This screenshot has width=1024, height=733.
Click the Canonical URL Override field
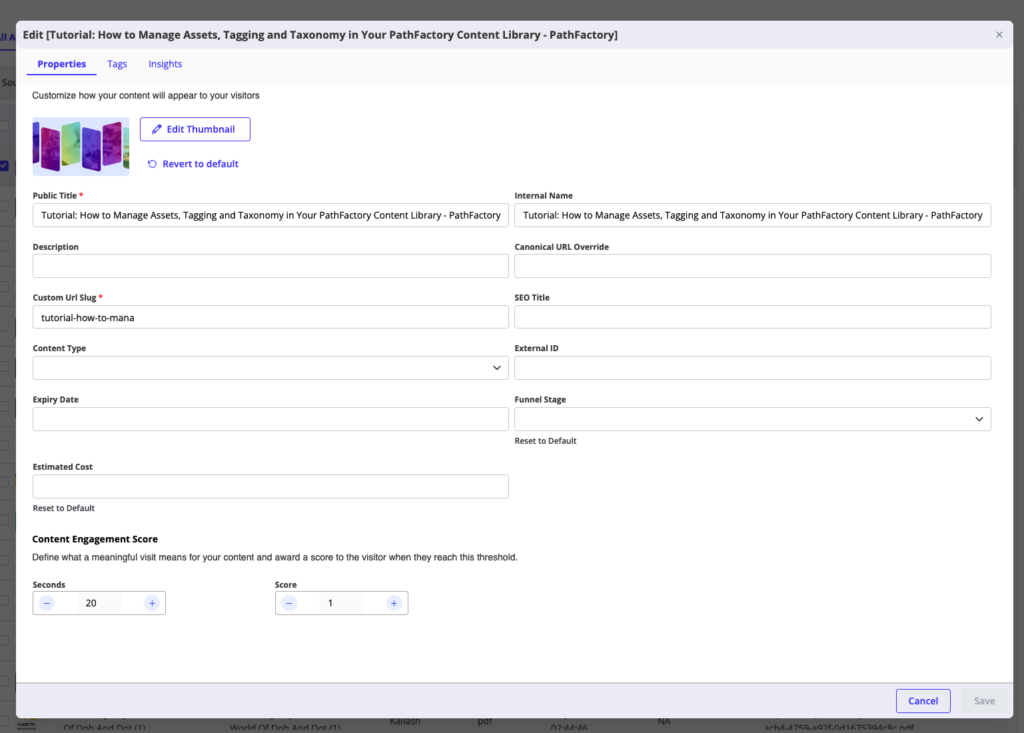point(752,266)
